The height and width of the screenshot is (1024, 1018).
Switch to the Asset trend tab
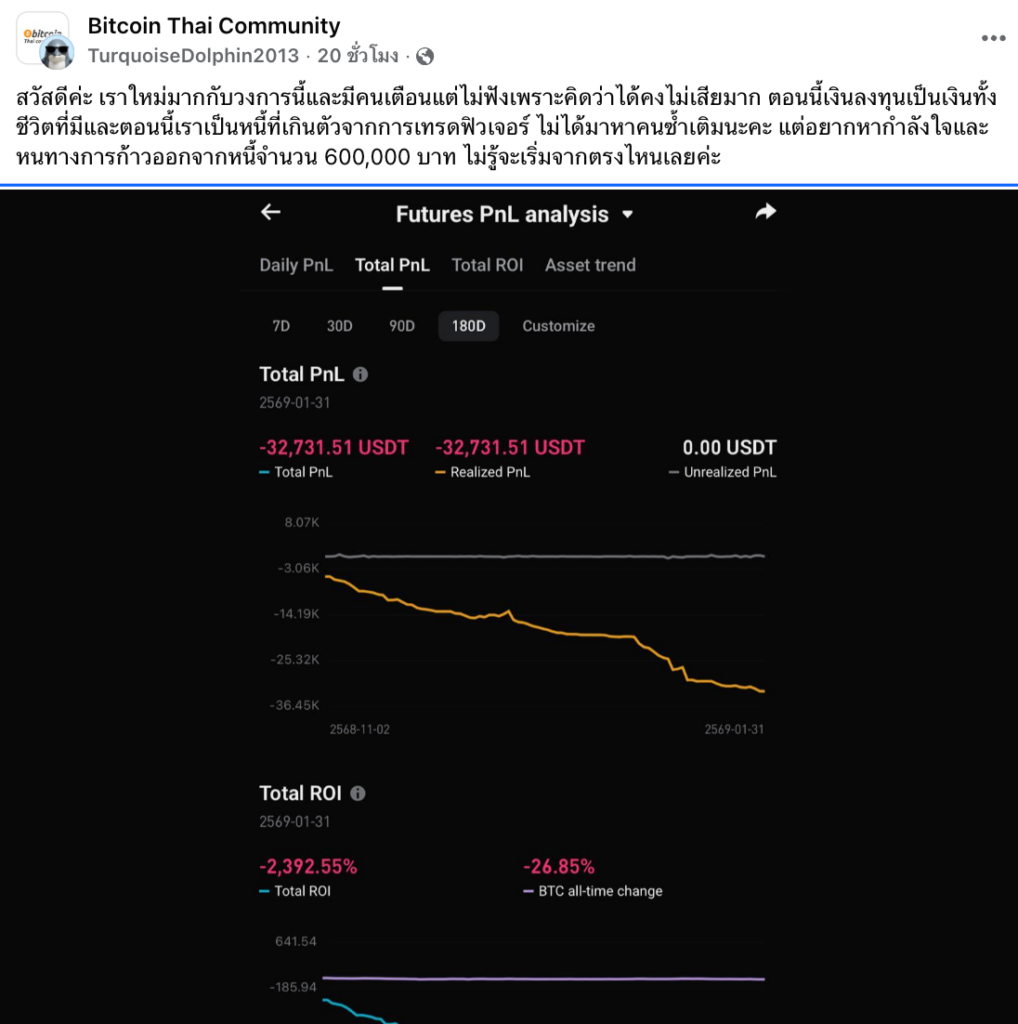[590, 265]
